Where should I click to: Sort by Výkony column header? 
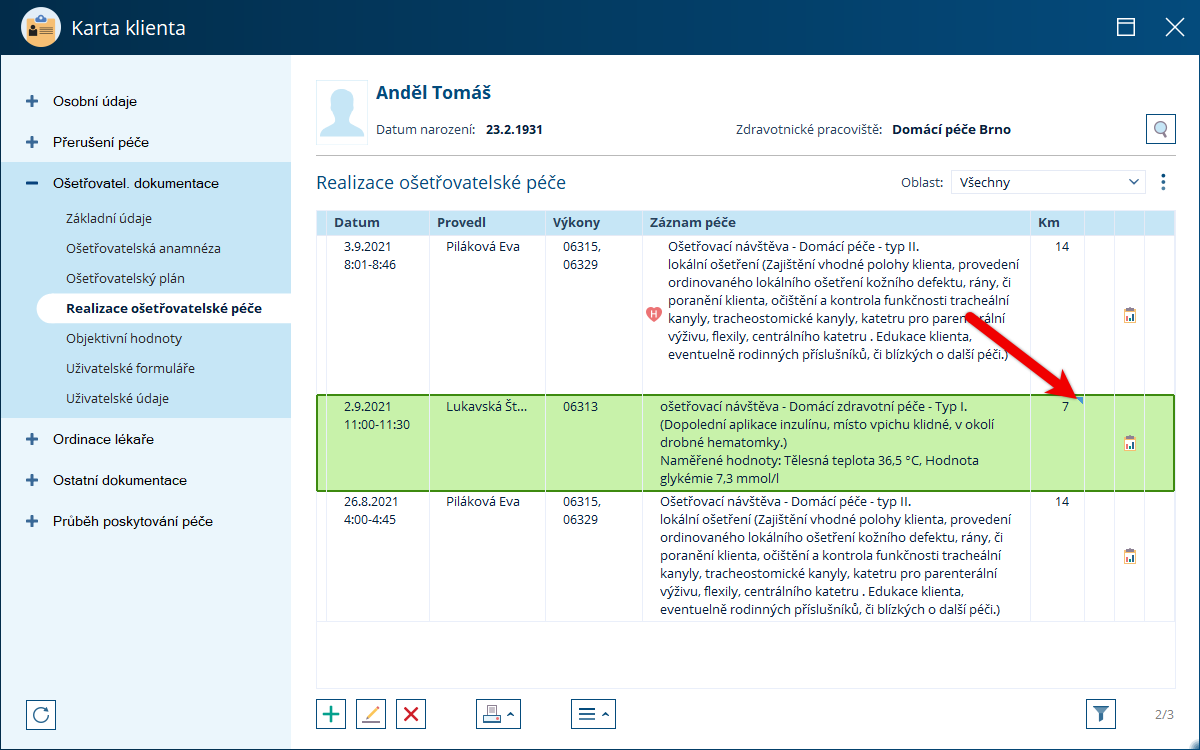click(593, 223)
